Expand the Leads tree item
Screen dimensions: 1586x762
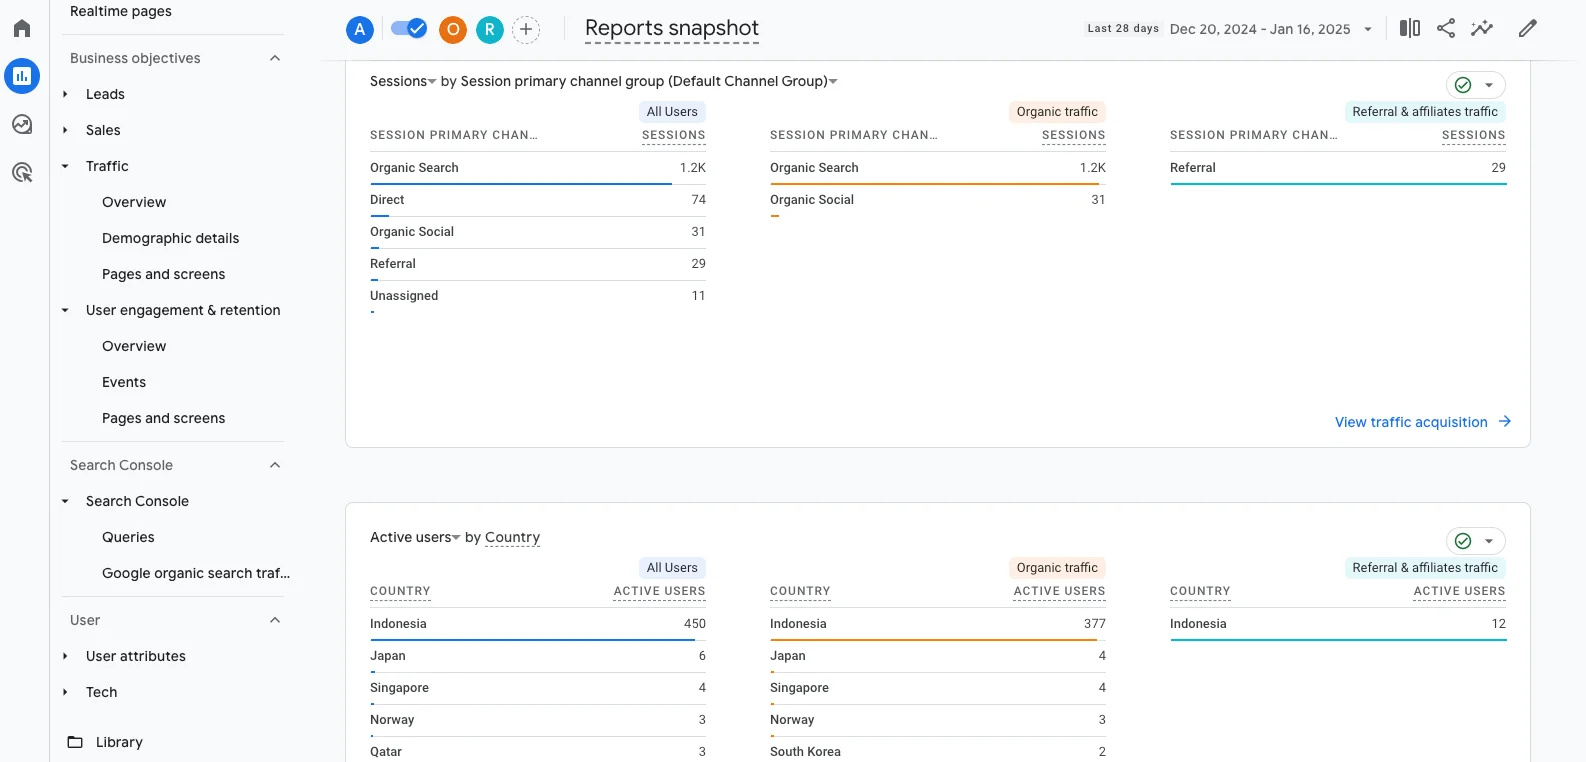65,94
